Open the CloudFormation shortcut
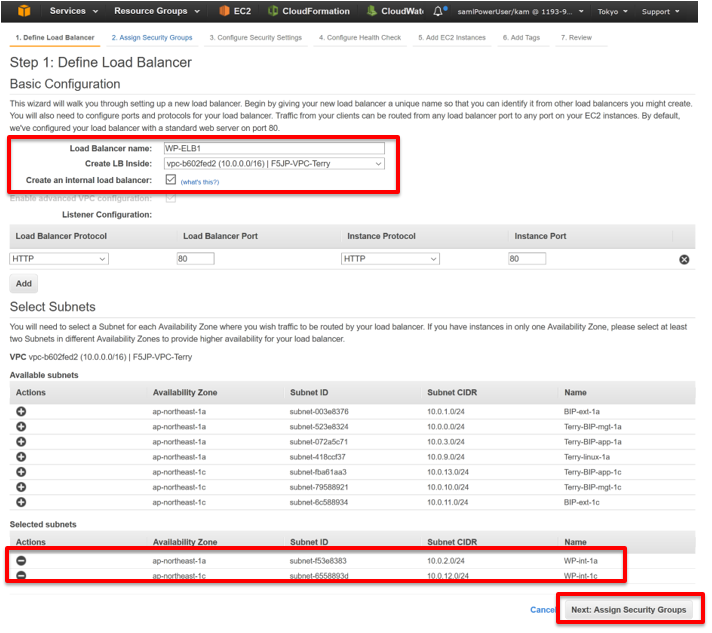 309,11
